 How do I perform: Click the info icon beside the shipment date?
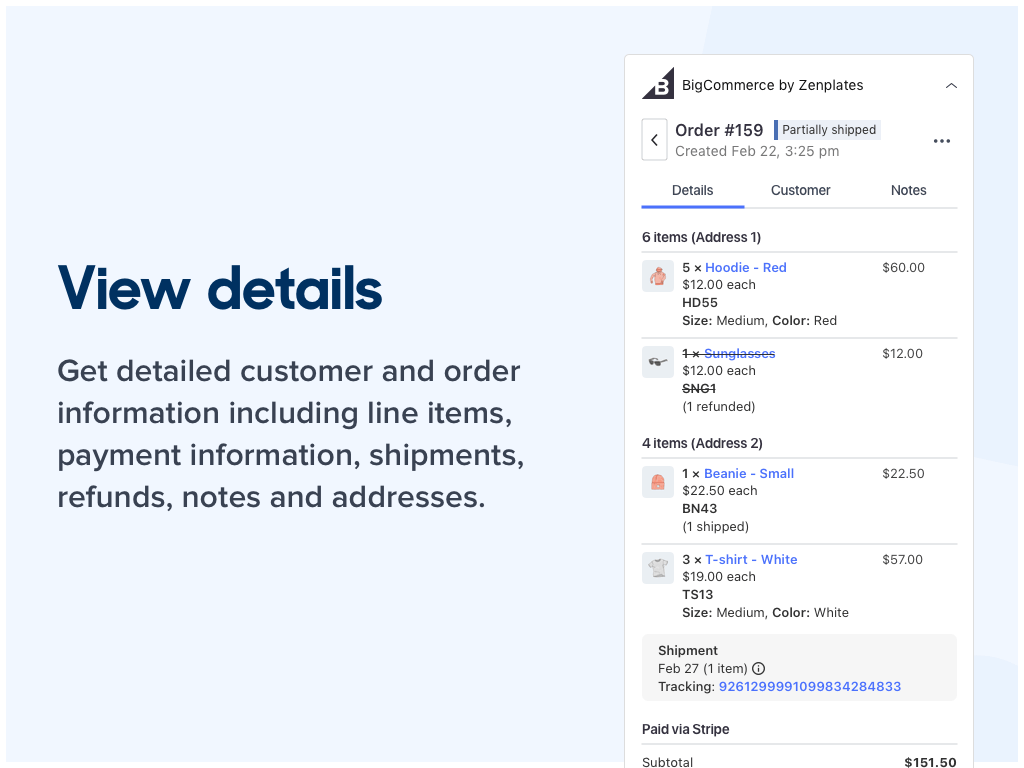[x=758, y=668]
